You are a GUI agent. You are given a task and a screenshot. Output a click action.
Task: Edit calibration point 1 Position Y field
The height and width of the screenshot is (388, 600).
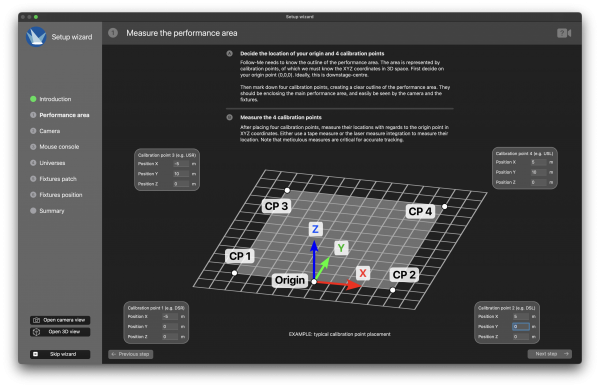click(x=170, y=327)
